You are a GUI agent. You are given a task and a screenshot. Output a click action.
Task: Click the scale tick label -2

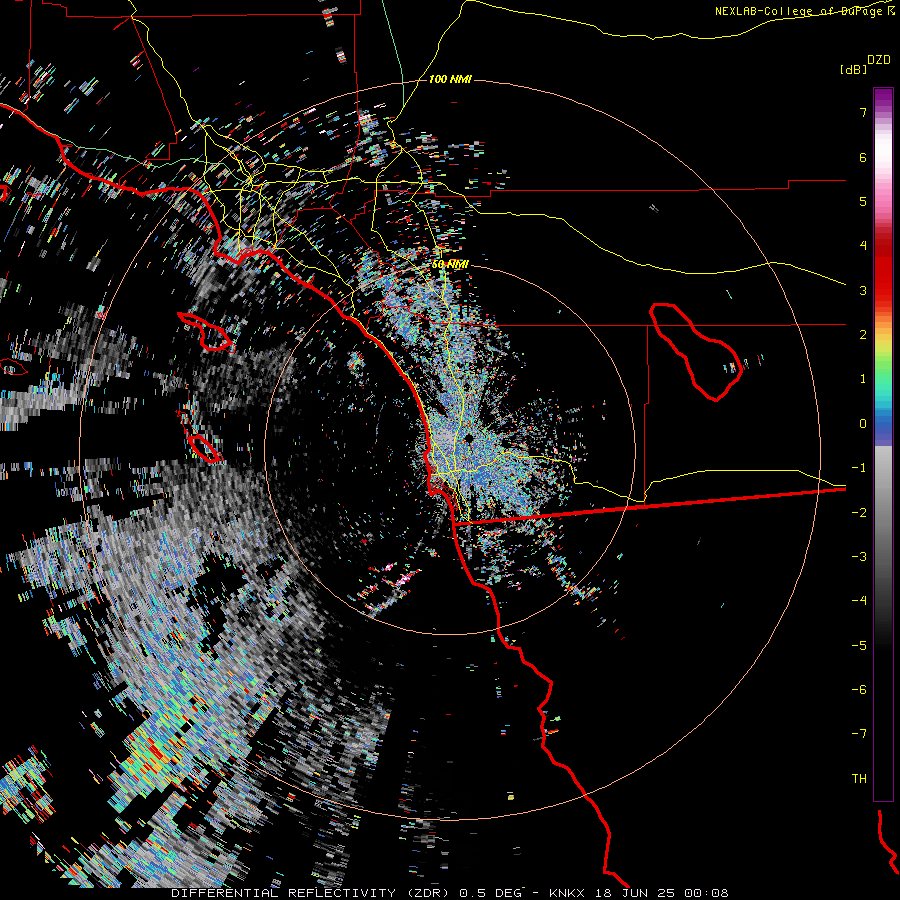click(859, 513)
